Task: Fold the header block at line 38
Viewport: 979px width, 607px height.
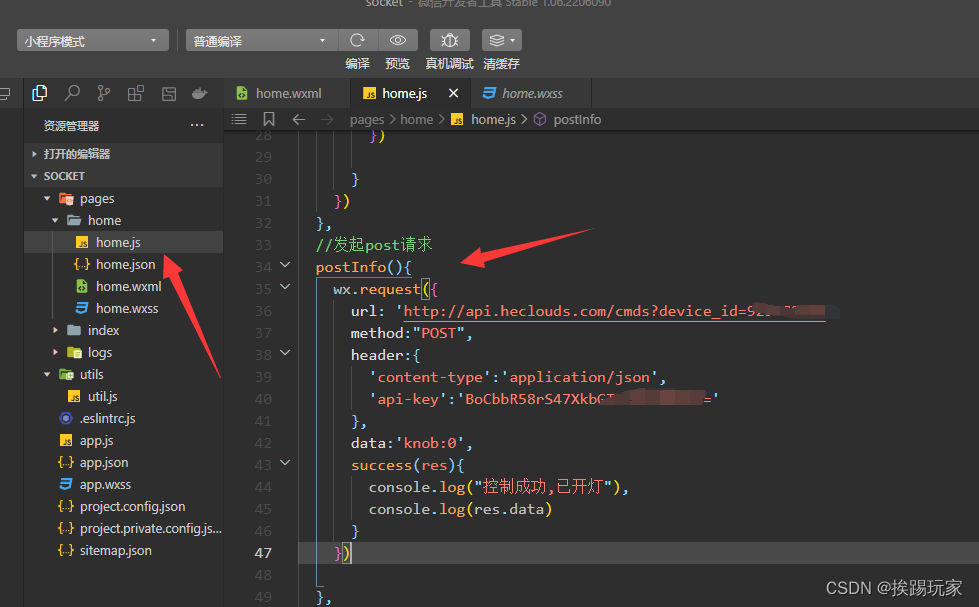Action: point(285,353)
